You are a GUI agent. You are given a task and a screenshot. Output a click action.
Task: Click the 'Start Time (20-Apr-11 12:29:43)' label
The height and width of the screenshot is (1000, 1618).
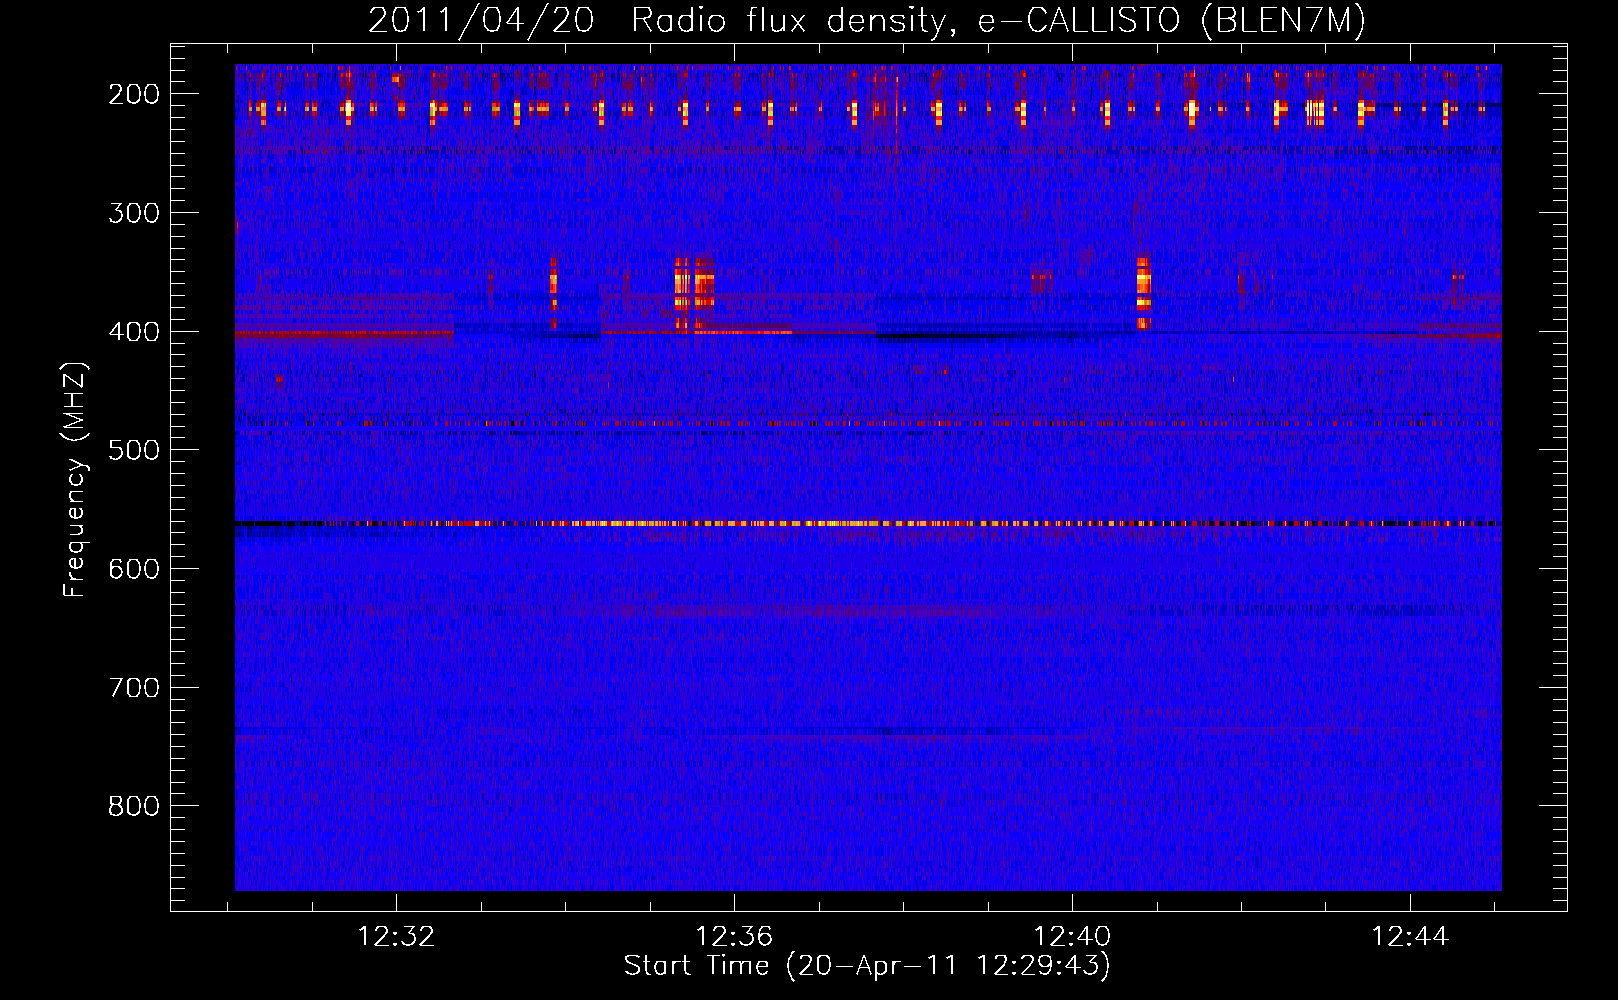(x=867, y=966)
